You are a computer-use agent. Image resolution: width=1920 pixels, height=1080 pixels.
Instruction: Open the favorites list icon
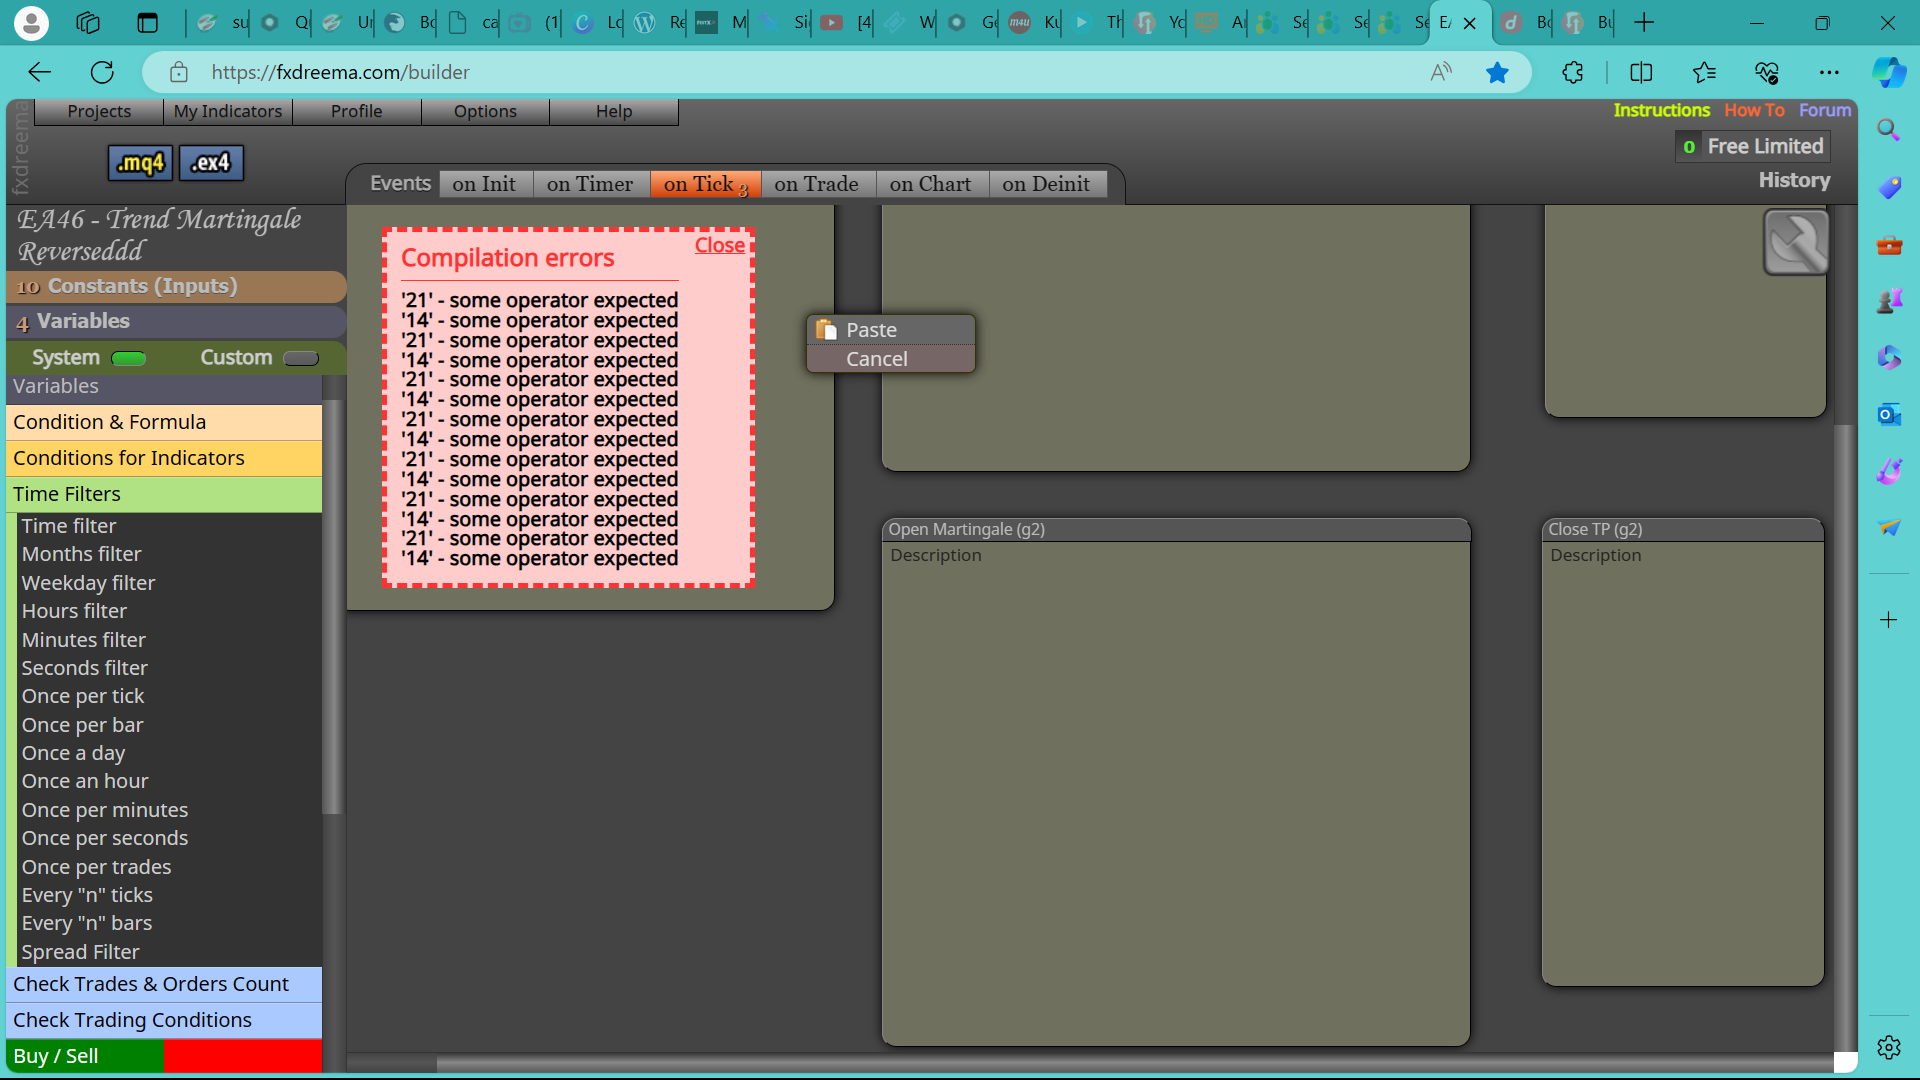tap(1704, 72)
